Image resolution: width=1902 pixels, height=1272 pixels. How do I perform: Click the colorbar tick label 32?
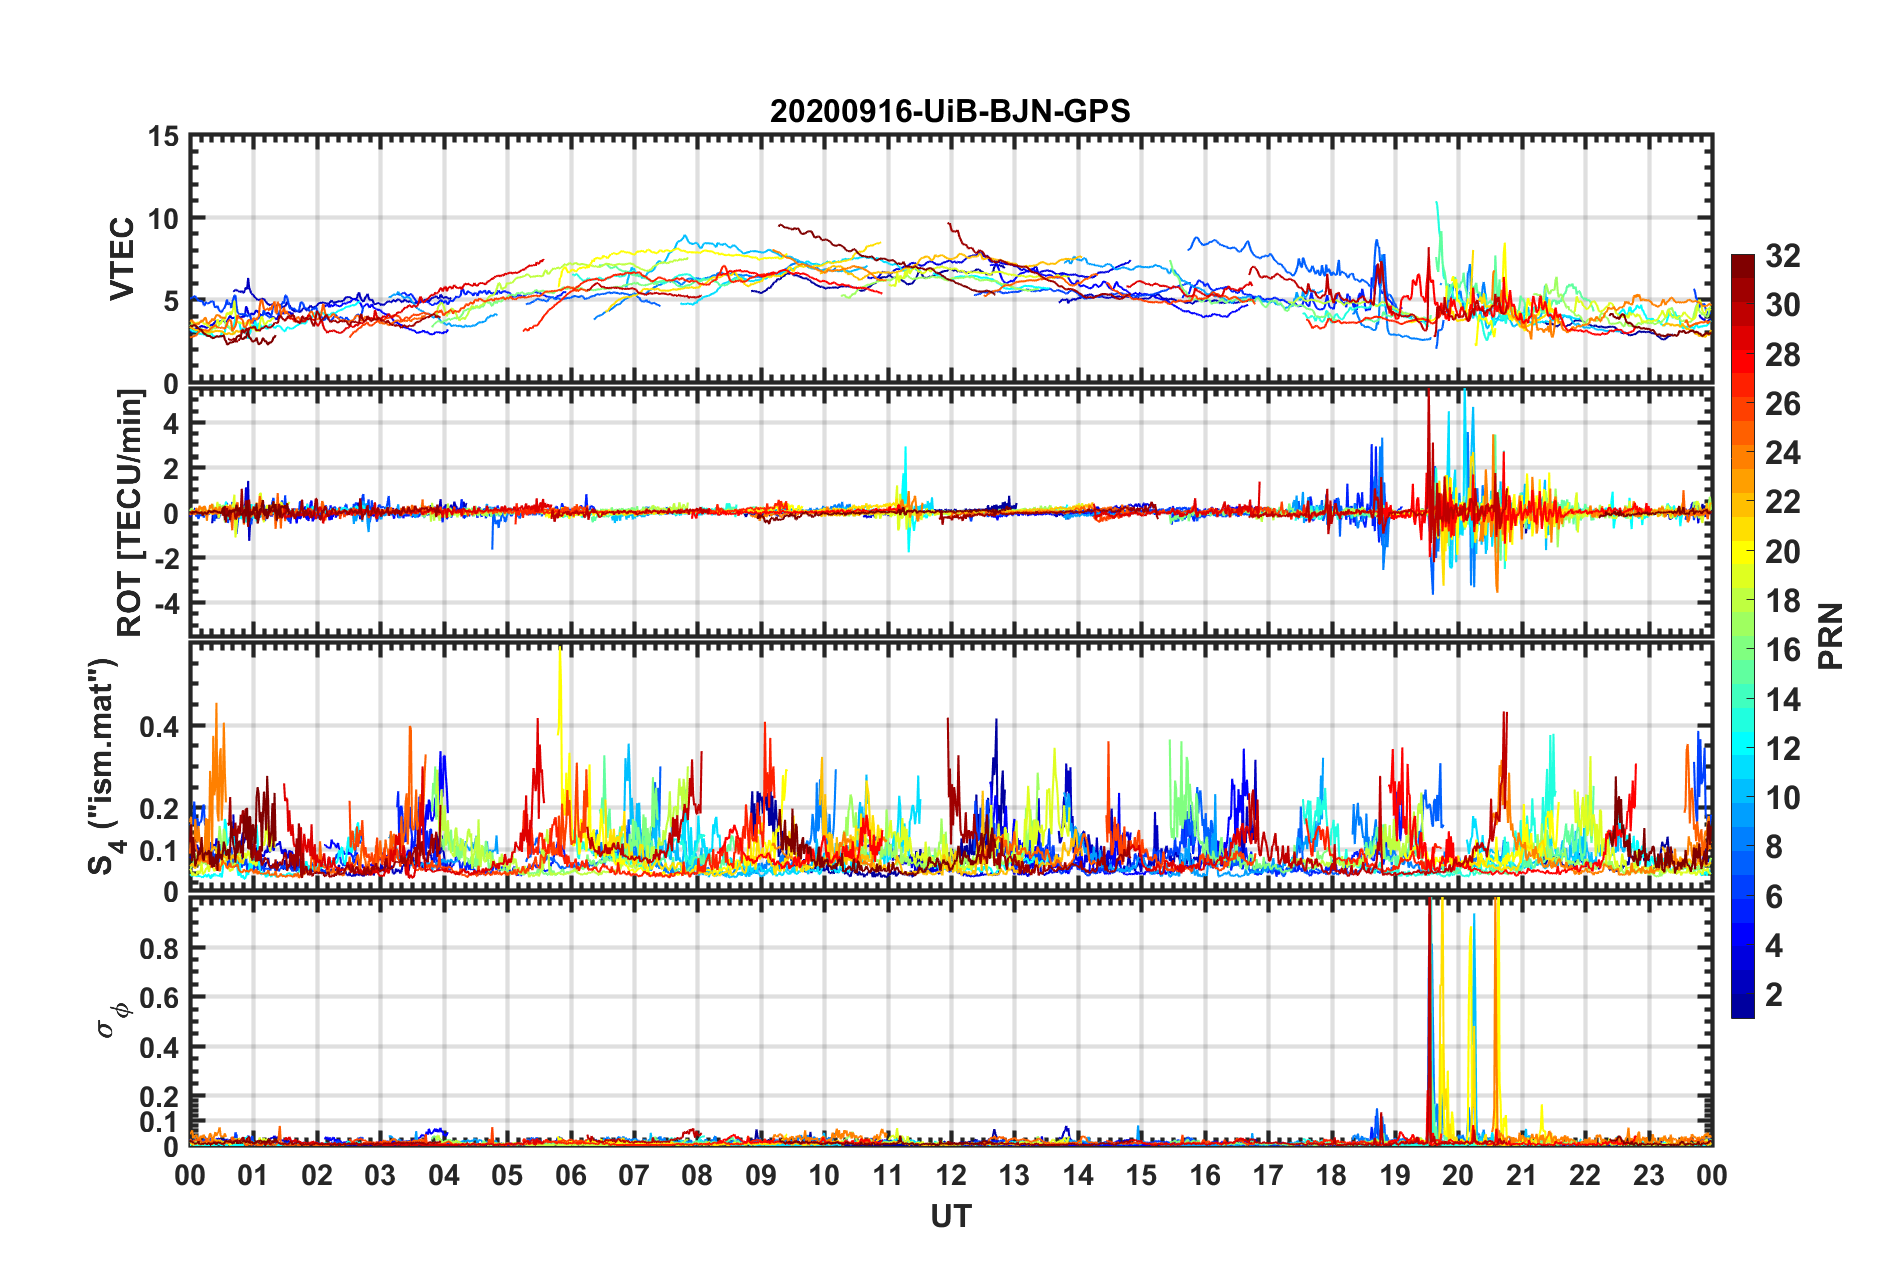point(1783,256)
